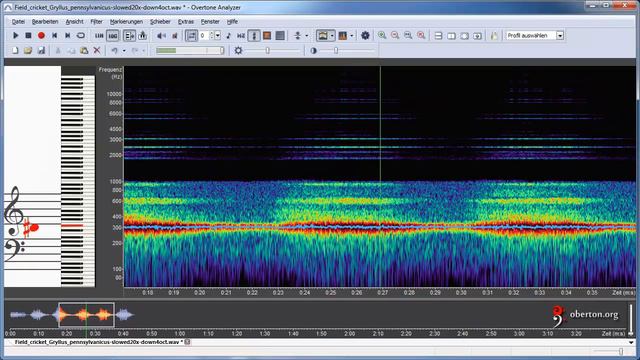Screen dimensions: 640x360
Task: Open the undo history dropdown arrow
Action: pos(124,51)
